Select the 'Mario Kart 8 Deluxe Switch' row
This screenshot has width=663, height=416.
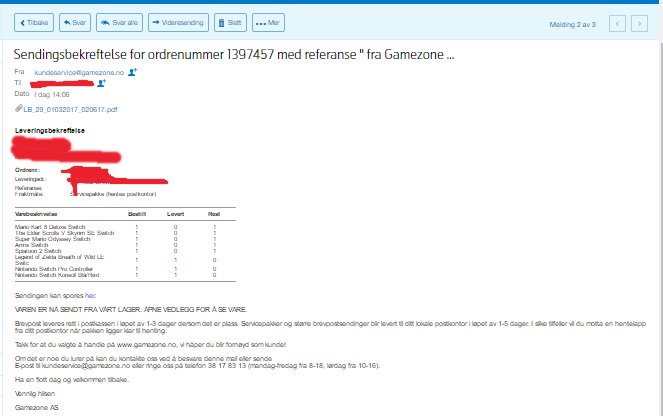click(125, 227)
